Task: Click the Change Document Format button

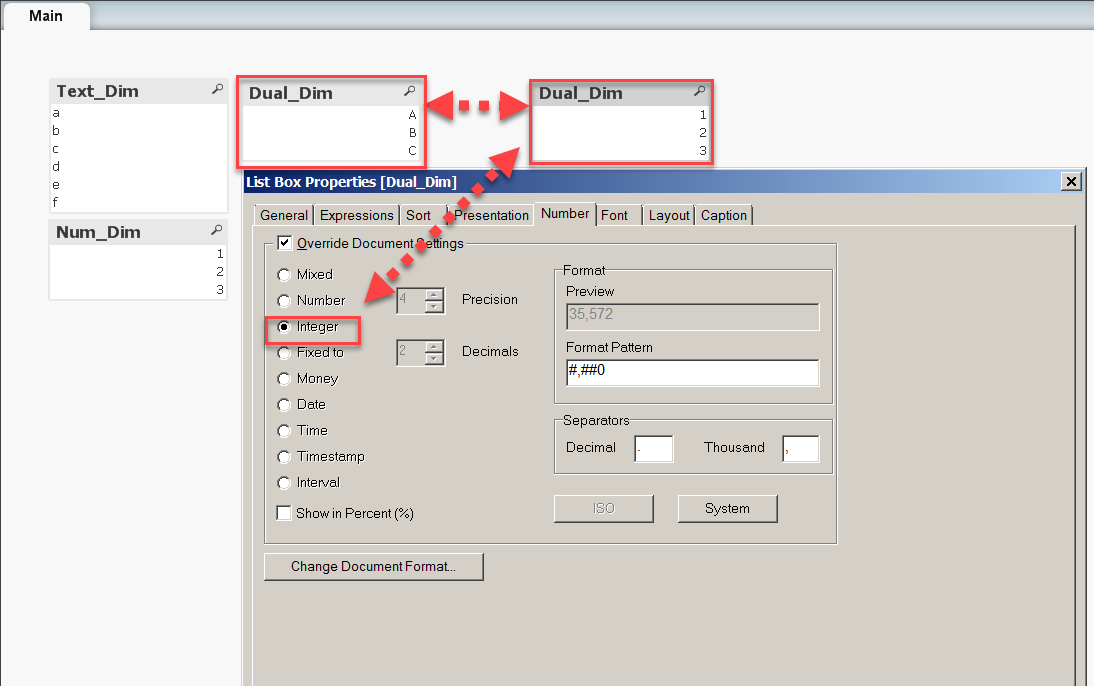Action: 373,567
